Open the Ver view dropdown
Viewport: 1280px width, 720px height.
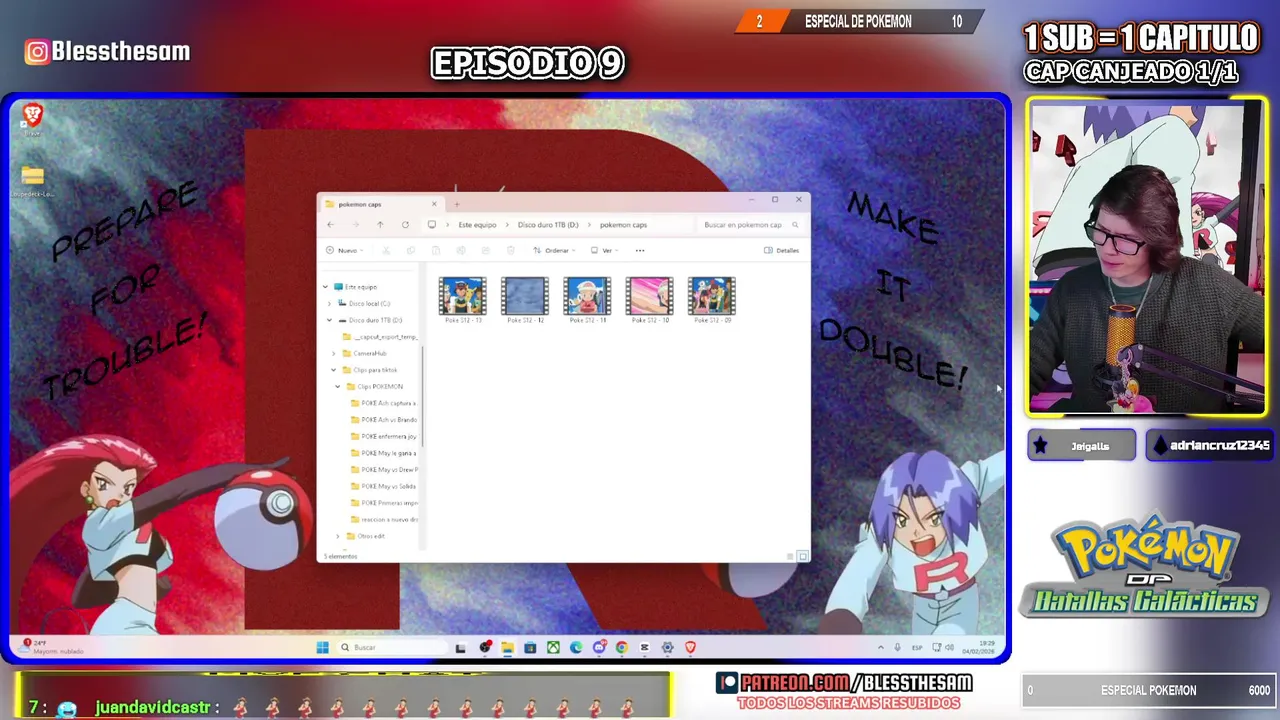(x=604, y=250)
